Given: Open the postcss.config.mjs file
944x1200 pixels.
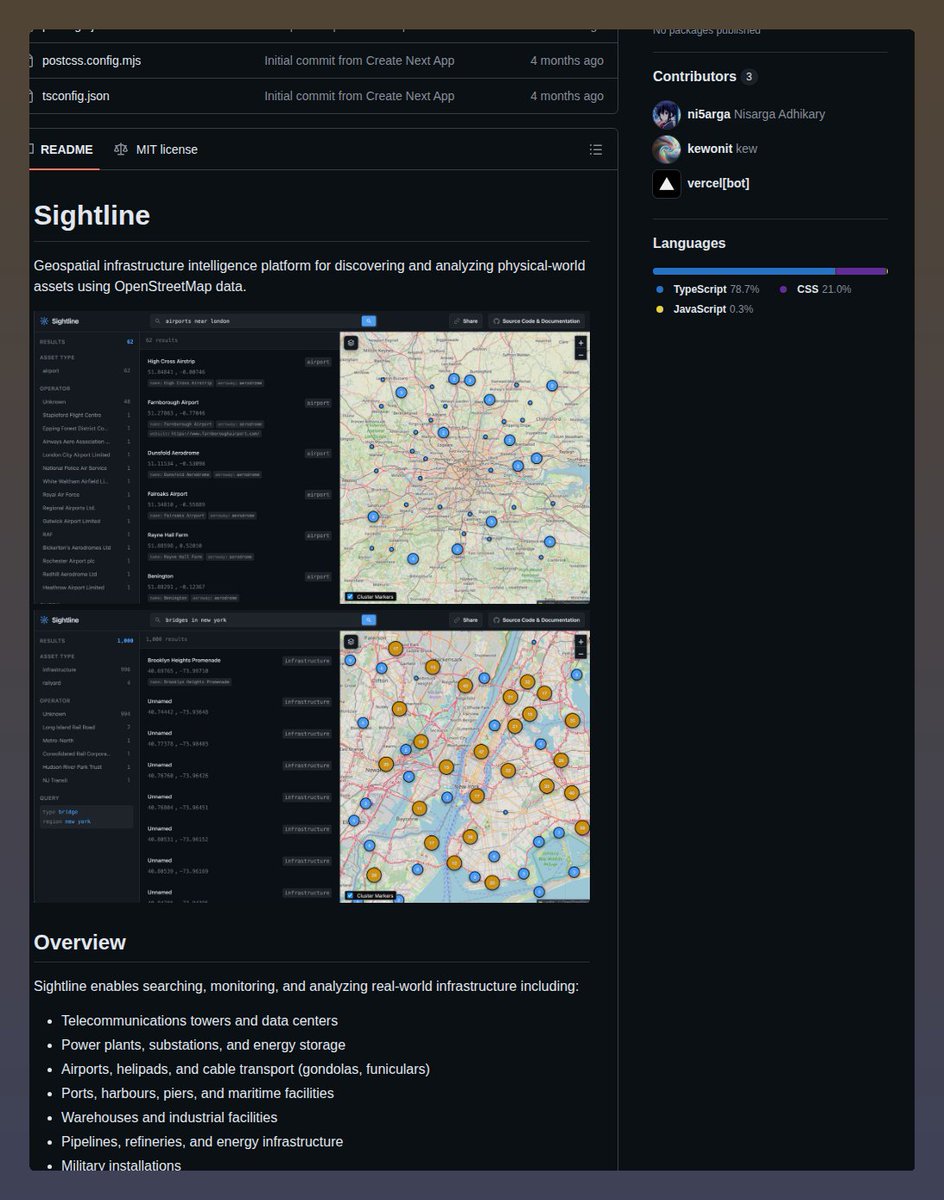Looking at the screenshot, I should click(91, 60).
